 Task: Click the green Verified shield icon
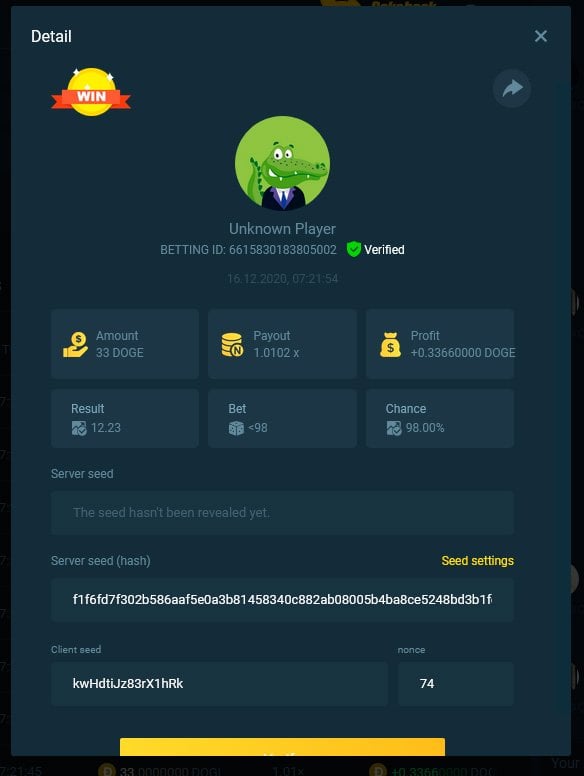point(353,249)
